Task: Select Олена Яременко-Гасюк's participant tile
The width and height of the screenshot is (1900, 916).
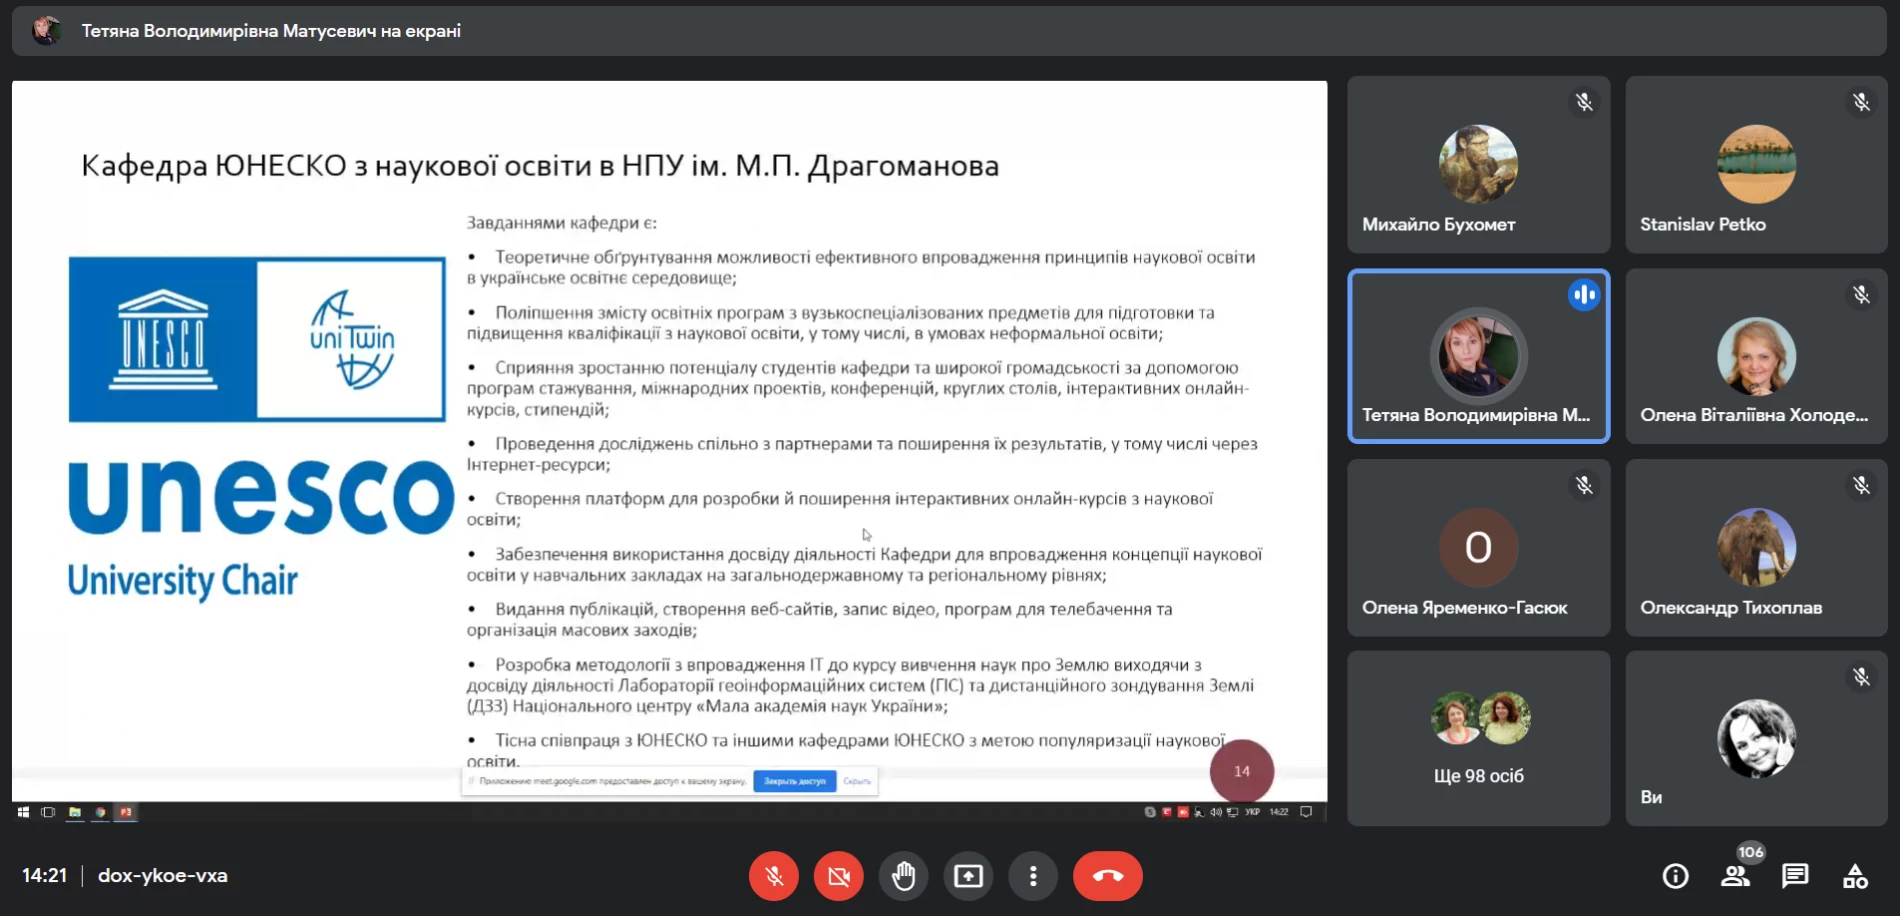Action: tap(1478, 548)
